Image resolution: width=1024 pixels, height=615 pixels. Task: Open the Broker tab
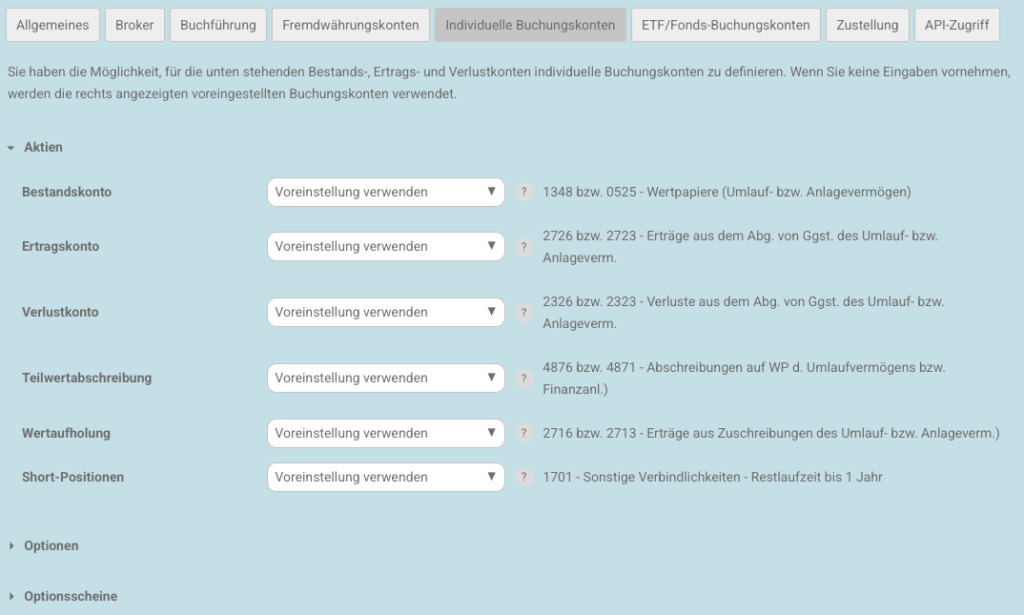[134, 24]
